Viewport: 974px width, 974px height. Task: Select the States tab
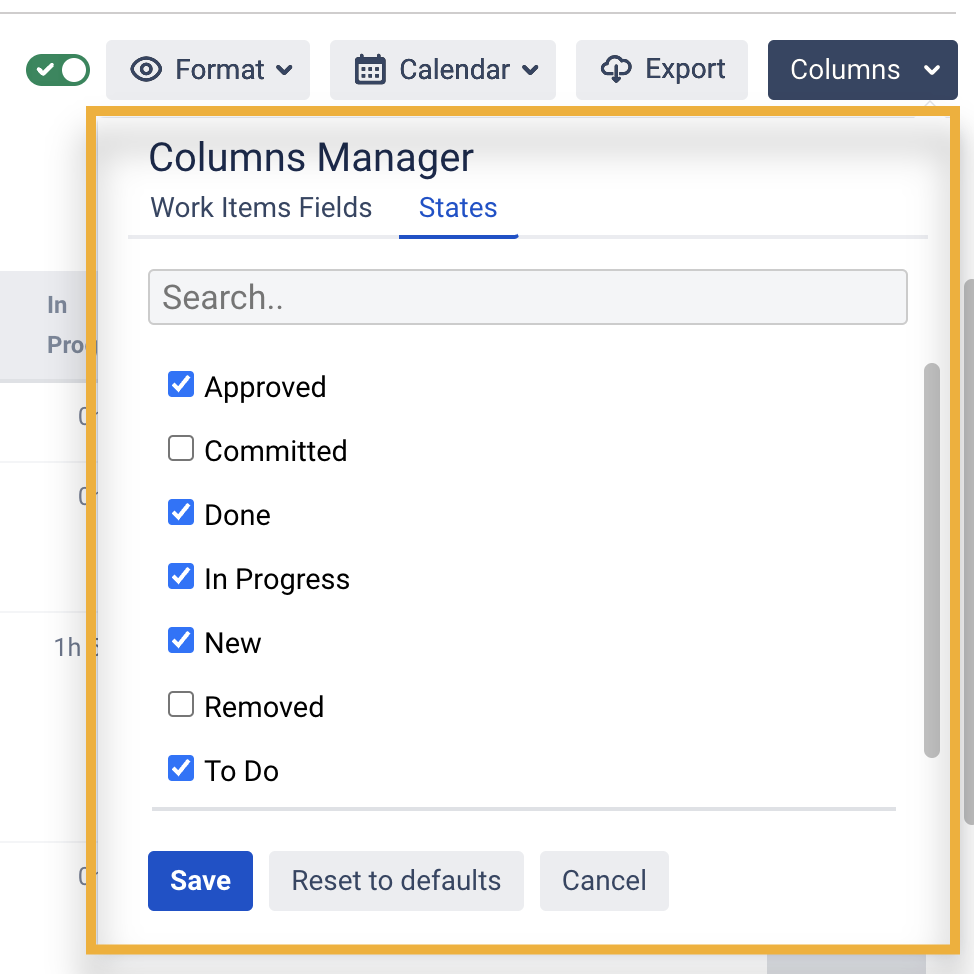coord(458,208)
